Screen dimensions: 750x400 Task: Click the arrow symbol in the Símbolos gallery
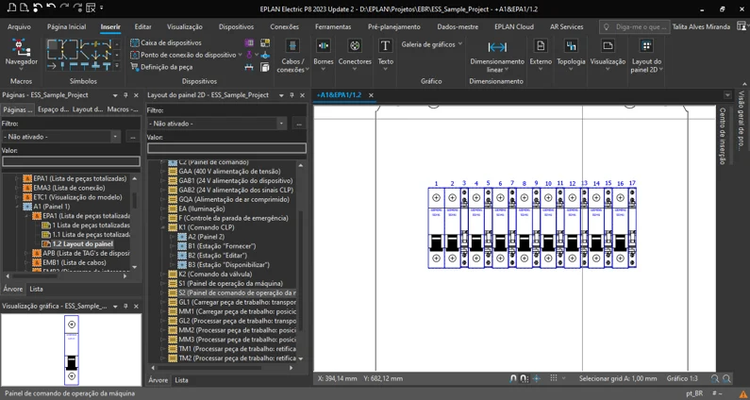(52, 66)
